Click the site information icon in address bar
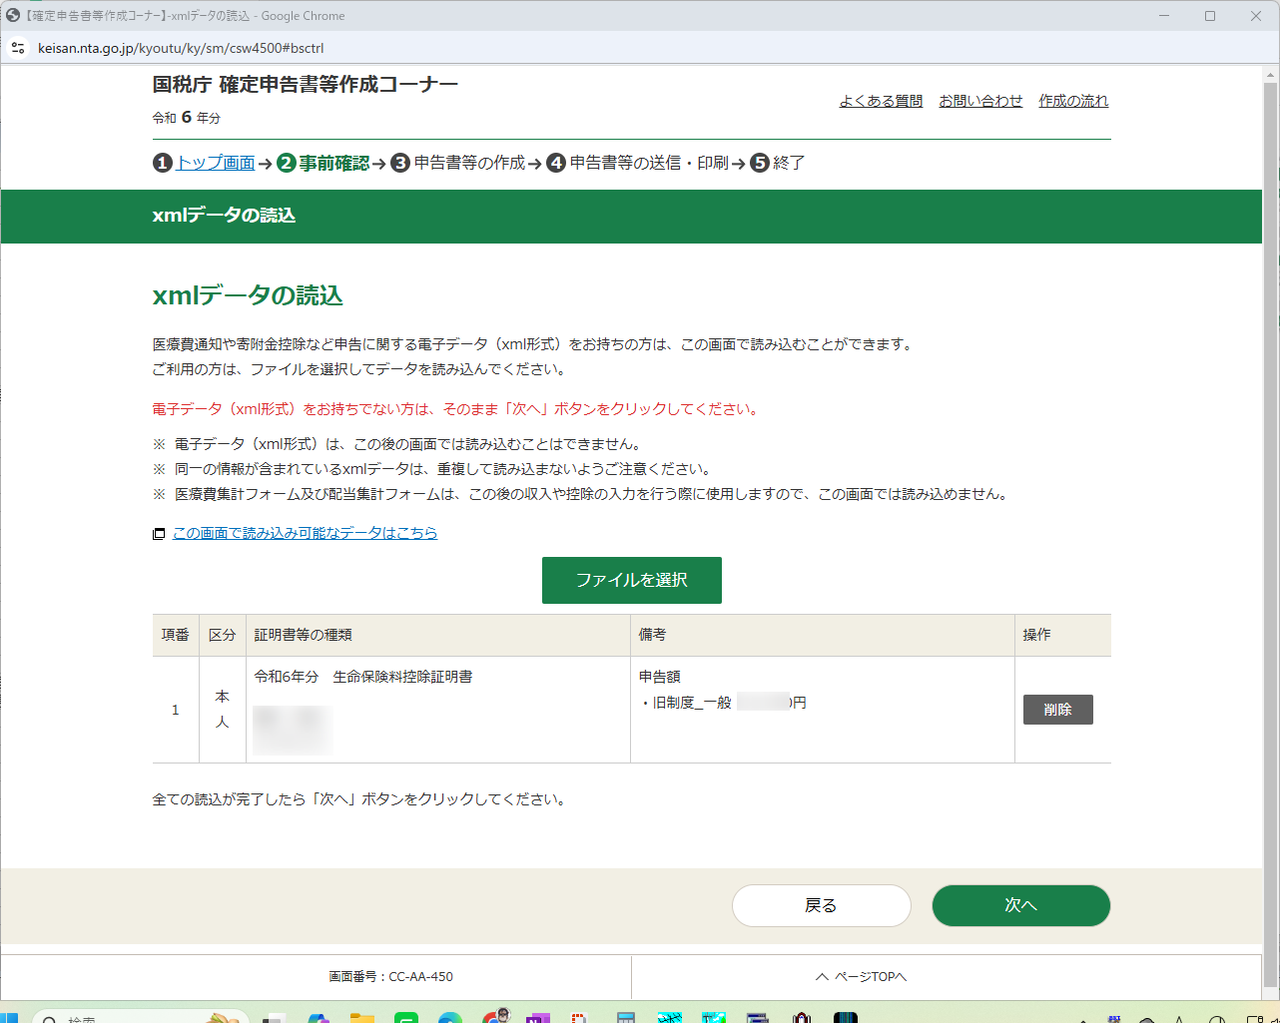The width and height of the screenshot is (1280, 1023). tap(17, 48)
